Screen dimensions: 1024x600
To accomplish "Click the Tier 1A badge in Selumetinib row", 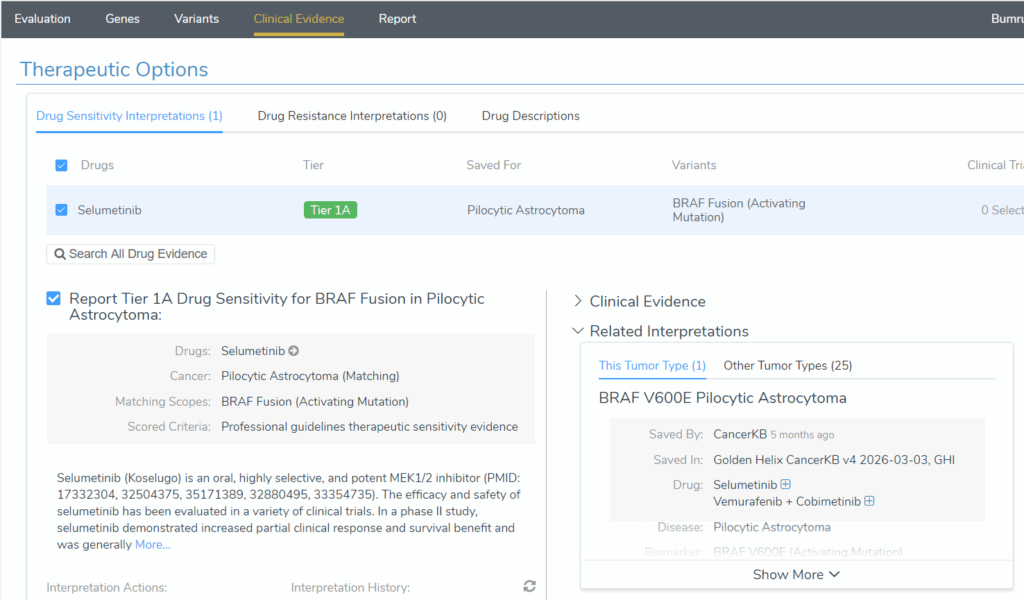I will (330, 210).
